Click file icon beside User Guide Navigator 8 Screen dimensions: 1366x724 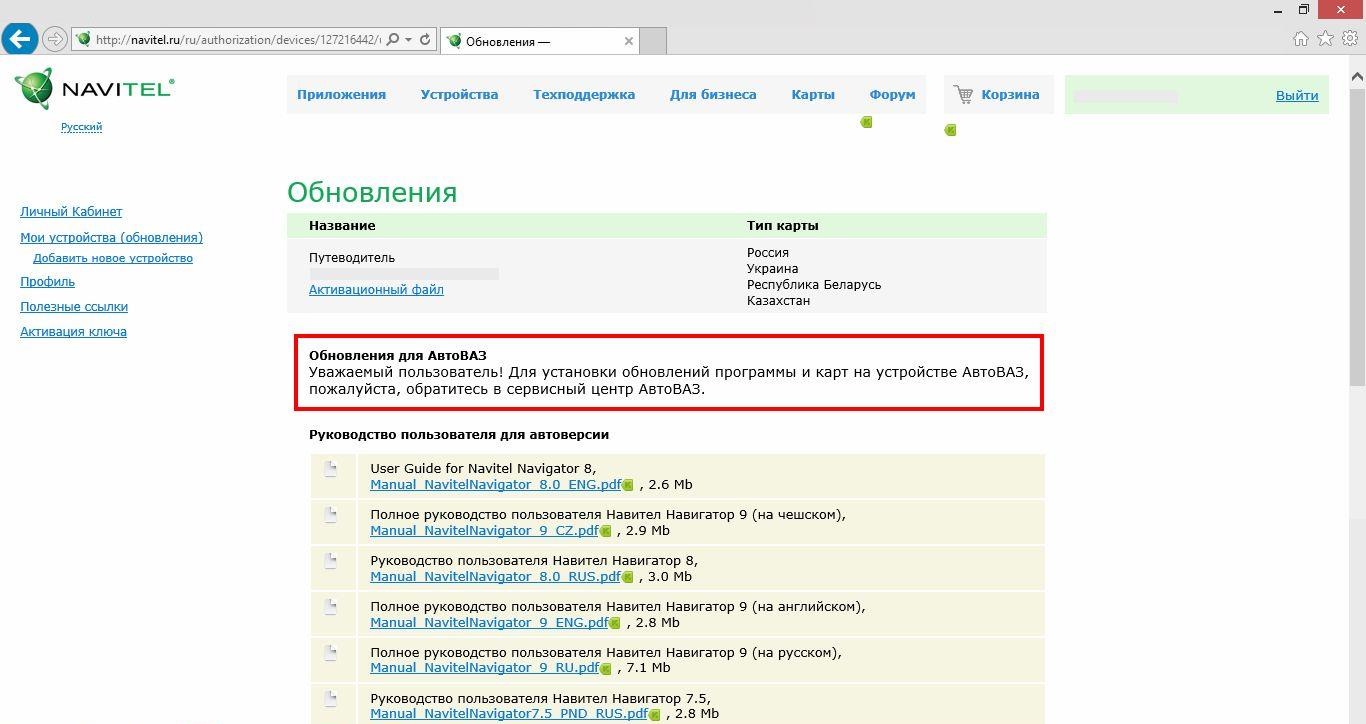point(331,469)
